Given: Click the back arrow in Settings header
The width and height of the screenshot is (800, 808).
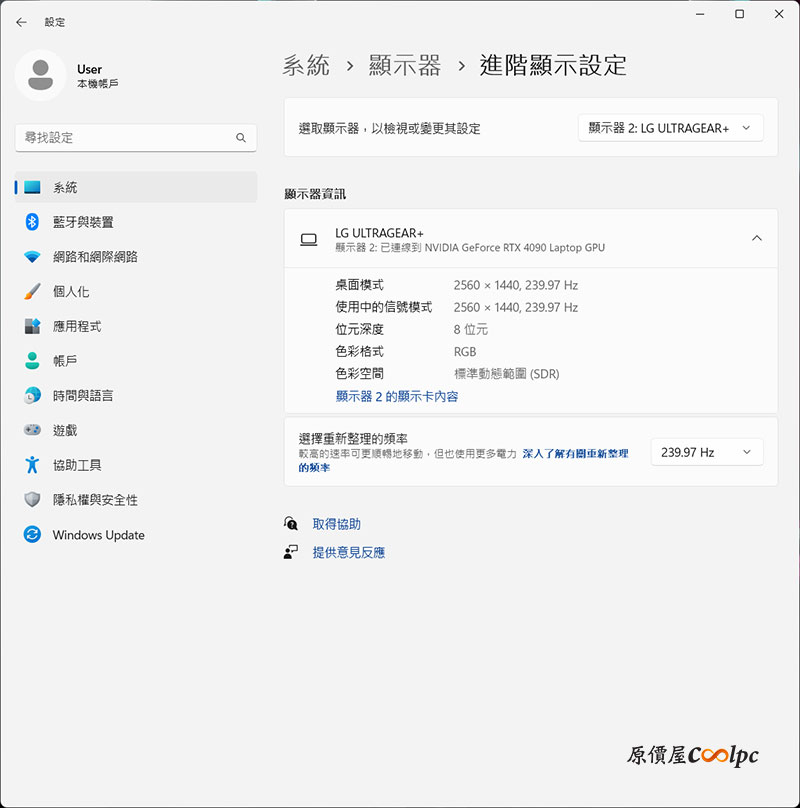Looking at the screenshot, I should 21,22.
